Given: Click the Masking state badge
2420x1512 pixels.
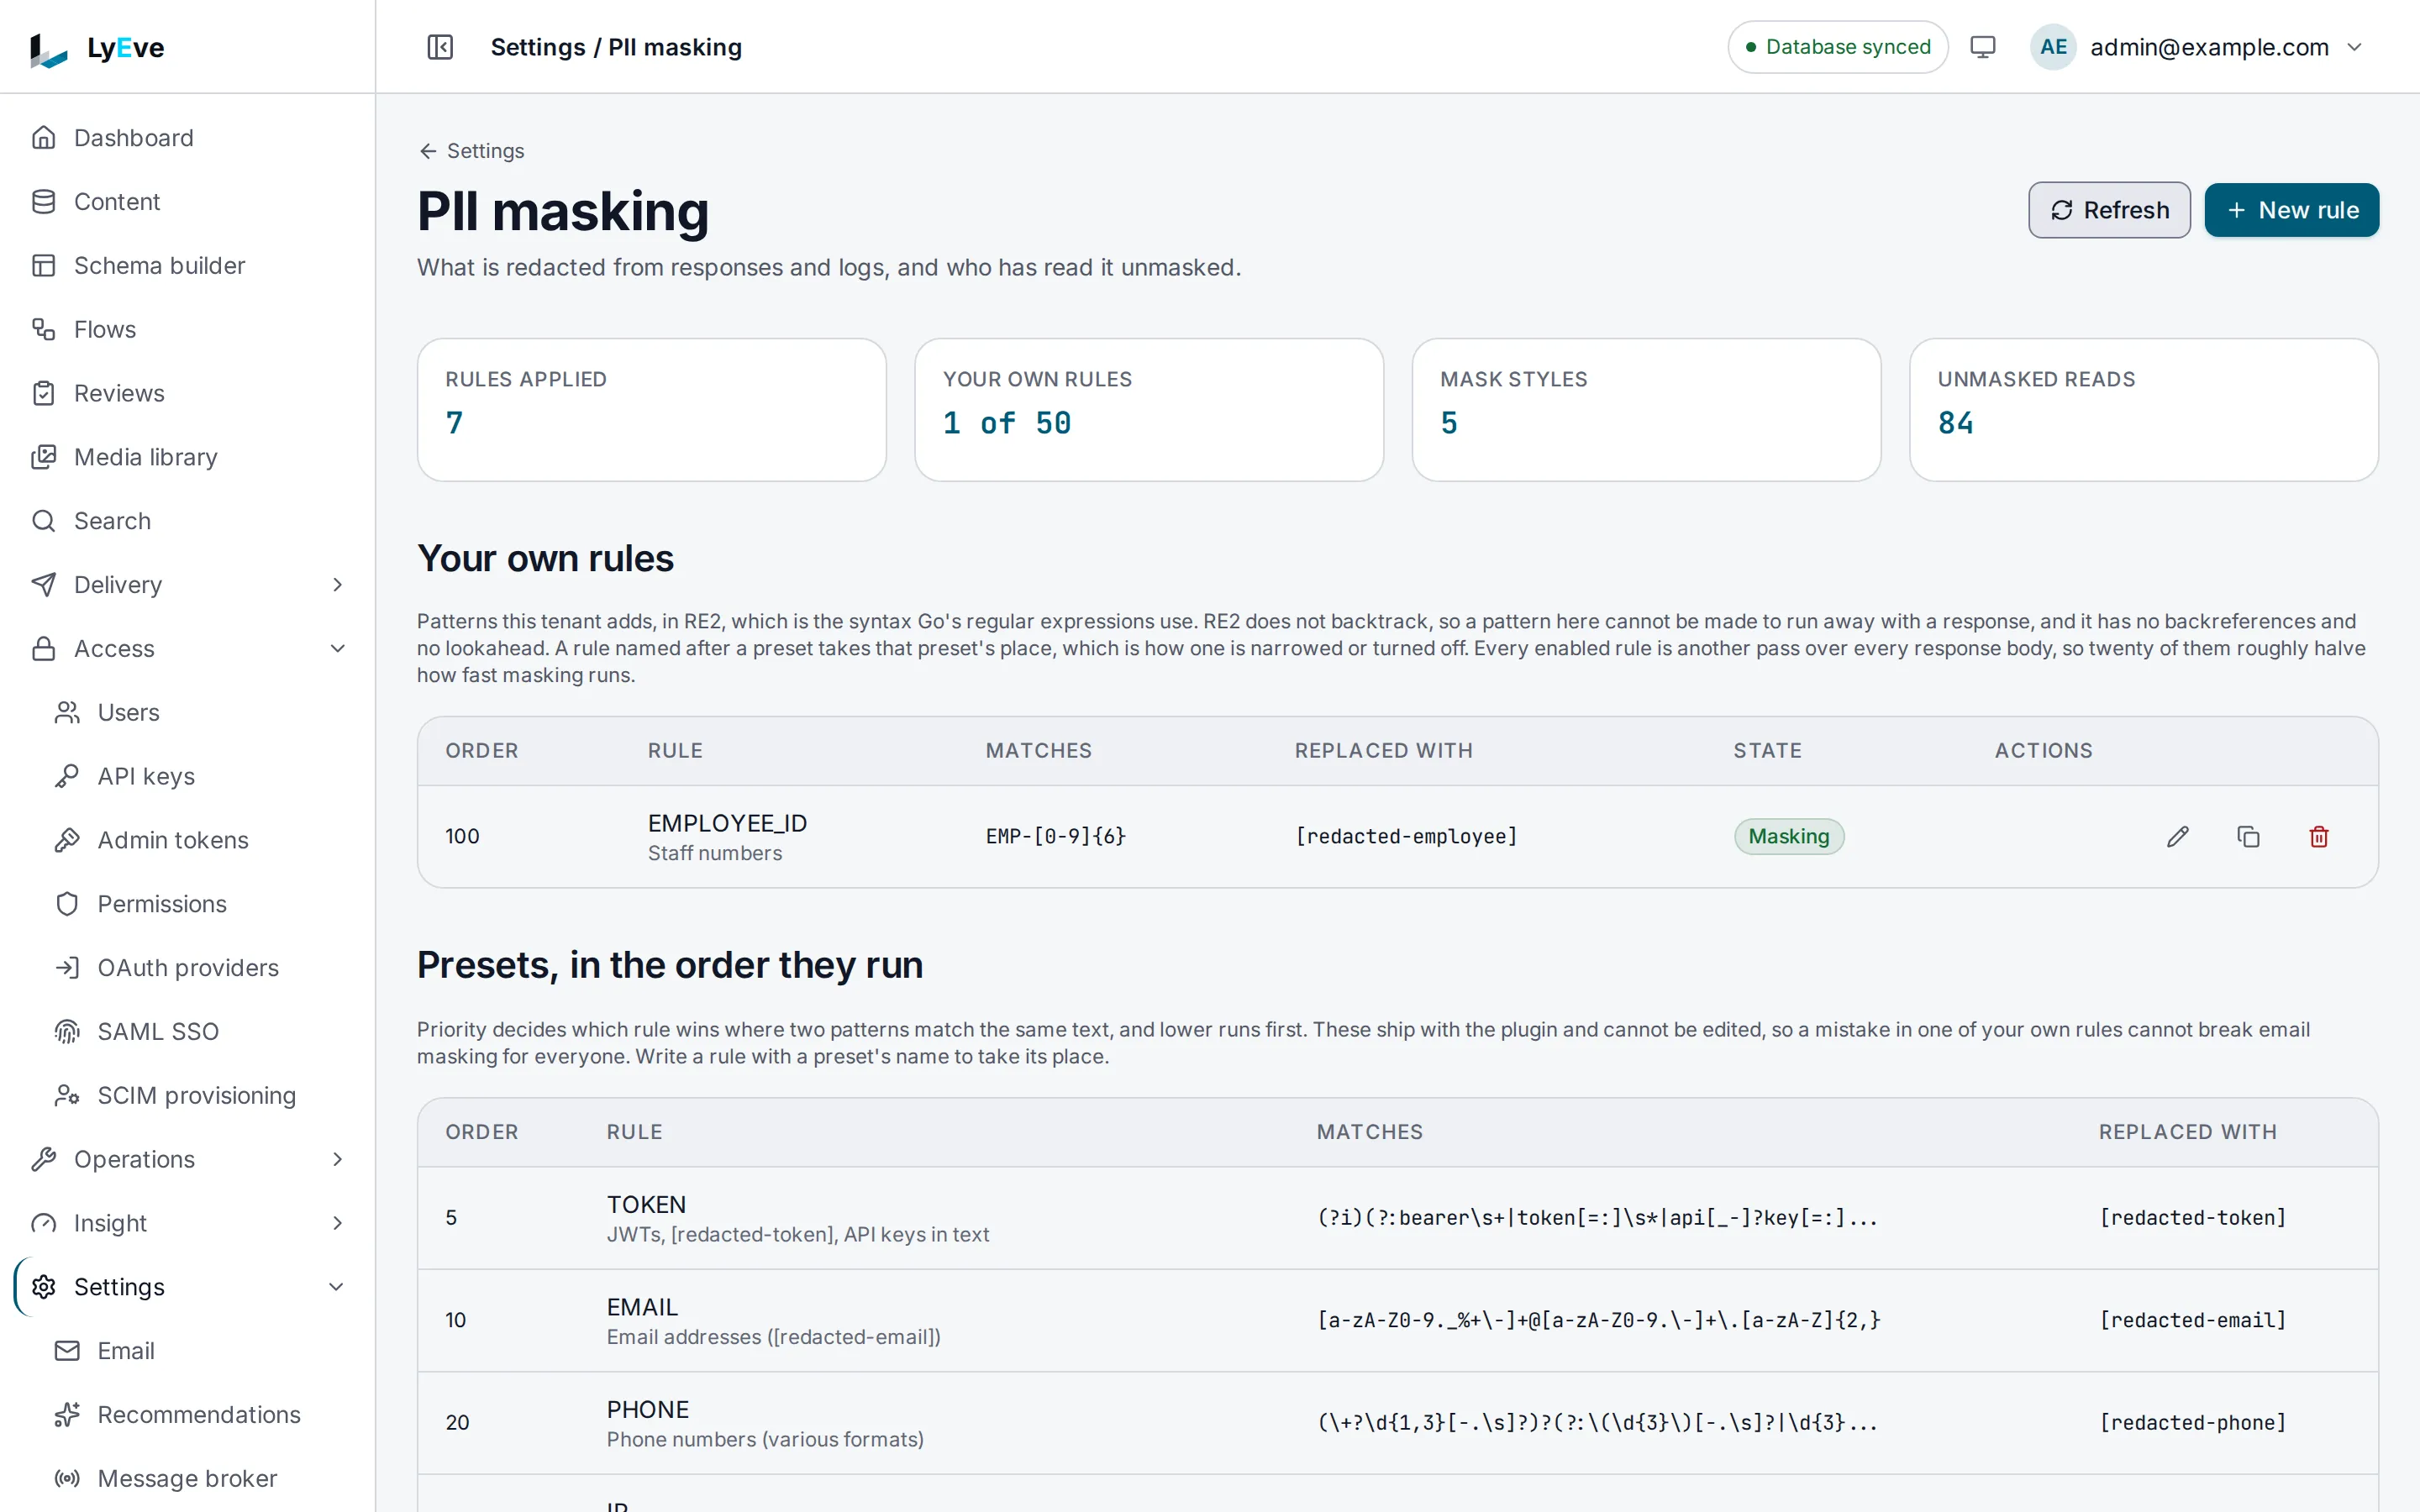Looking at the screenshot, I should 1788,837.
